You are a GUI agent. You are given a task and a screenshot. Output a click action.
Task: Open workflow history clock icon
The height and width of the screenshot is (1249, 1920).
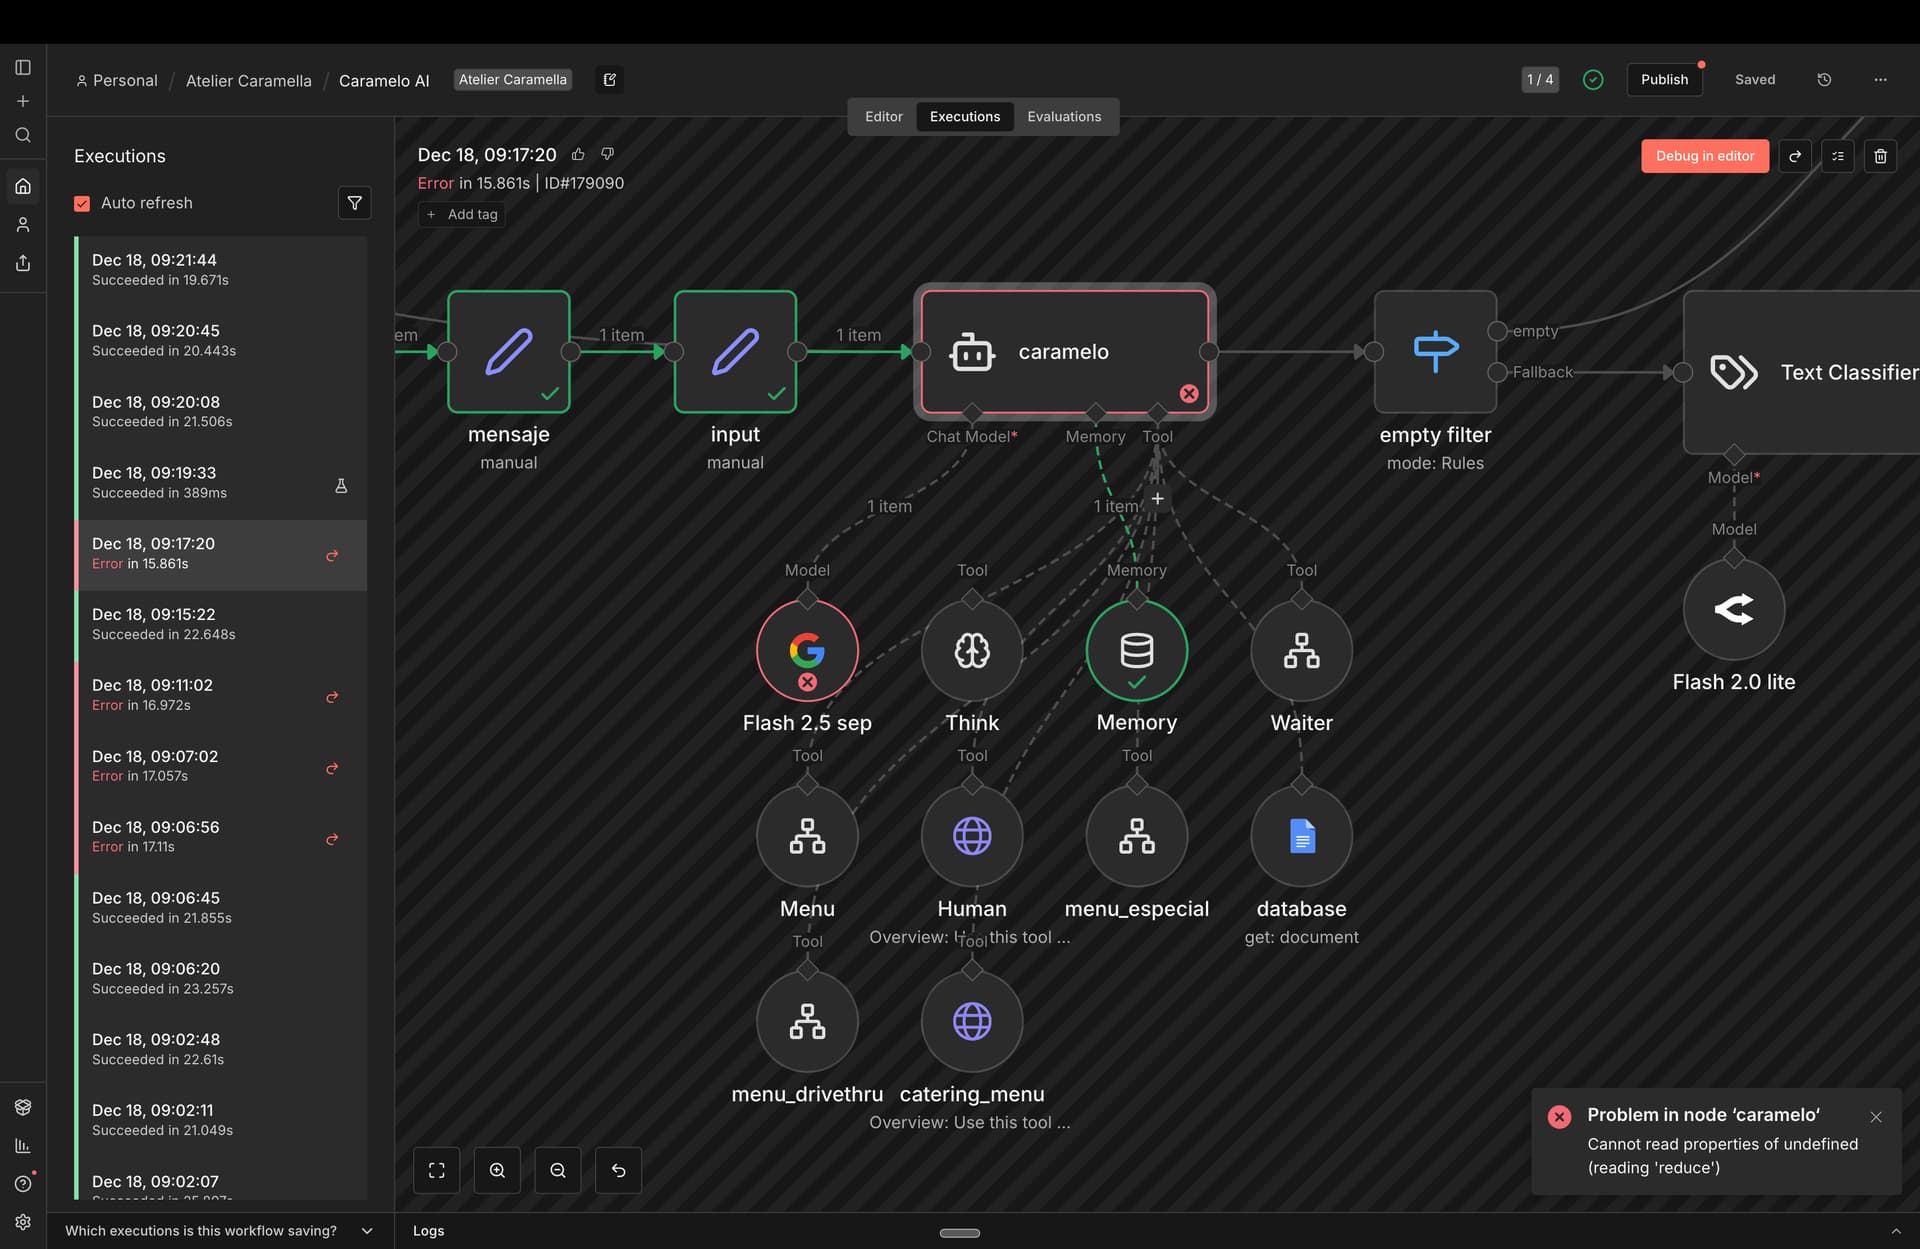1824,80
